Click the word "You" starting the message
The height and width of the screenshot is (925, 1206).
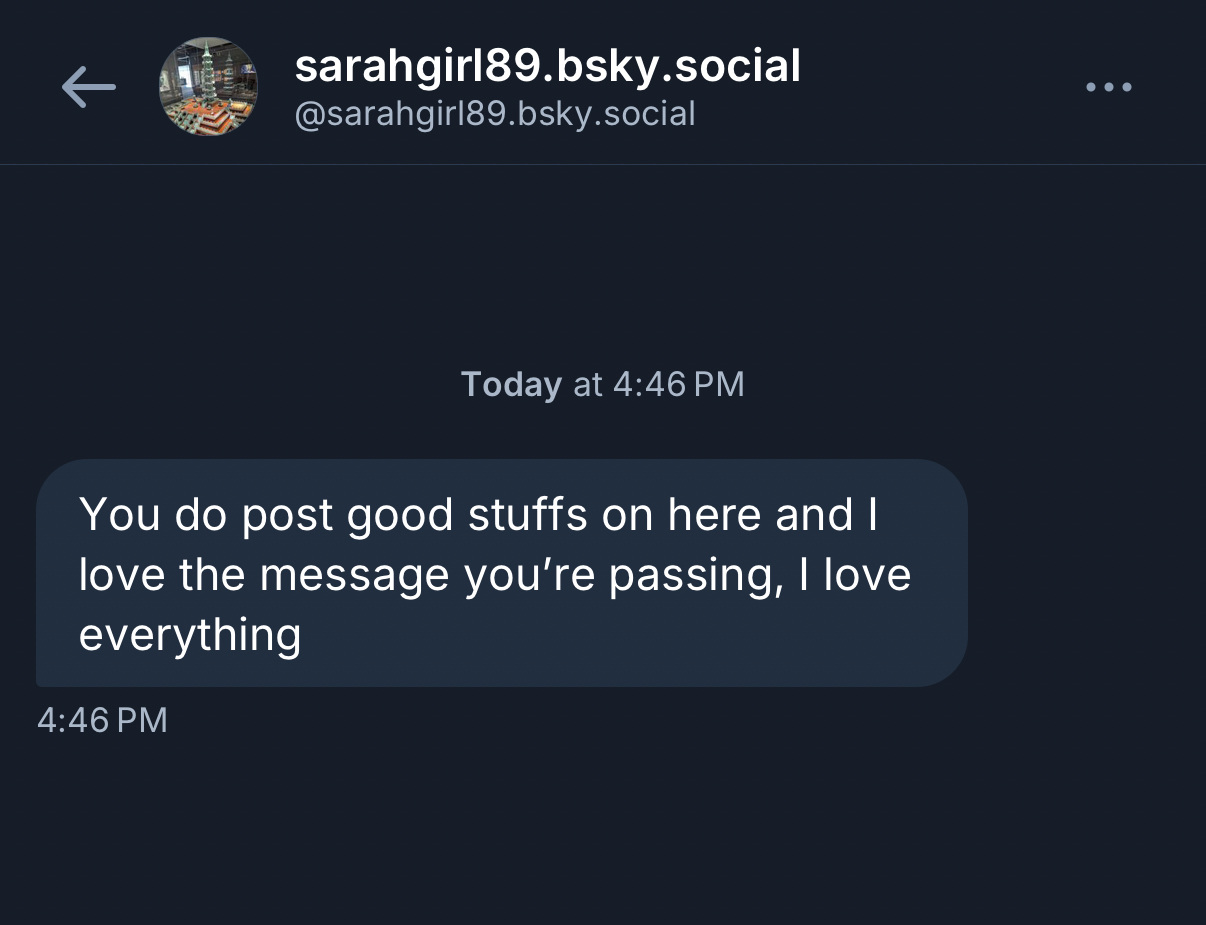point(120,515)
